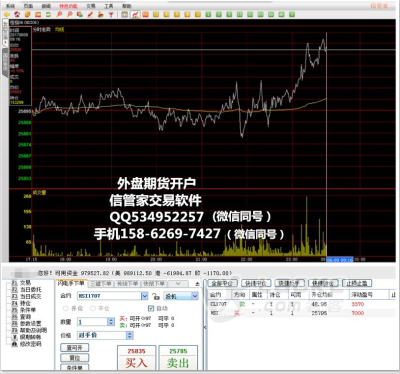
Task: Select 持仓 in the left tree
Action: tap(25, 303)
